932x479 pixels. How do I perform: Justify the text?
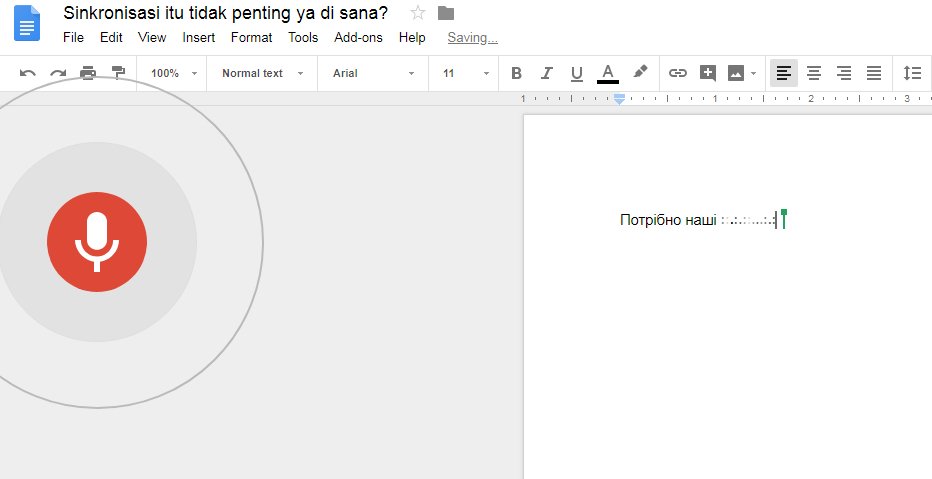pyautogui.click(x=874, y=73)
